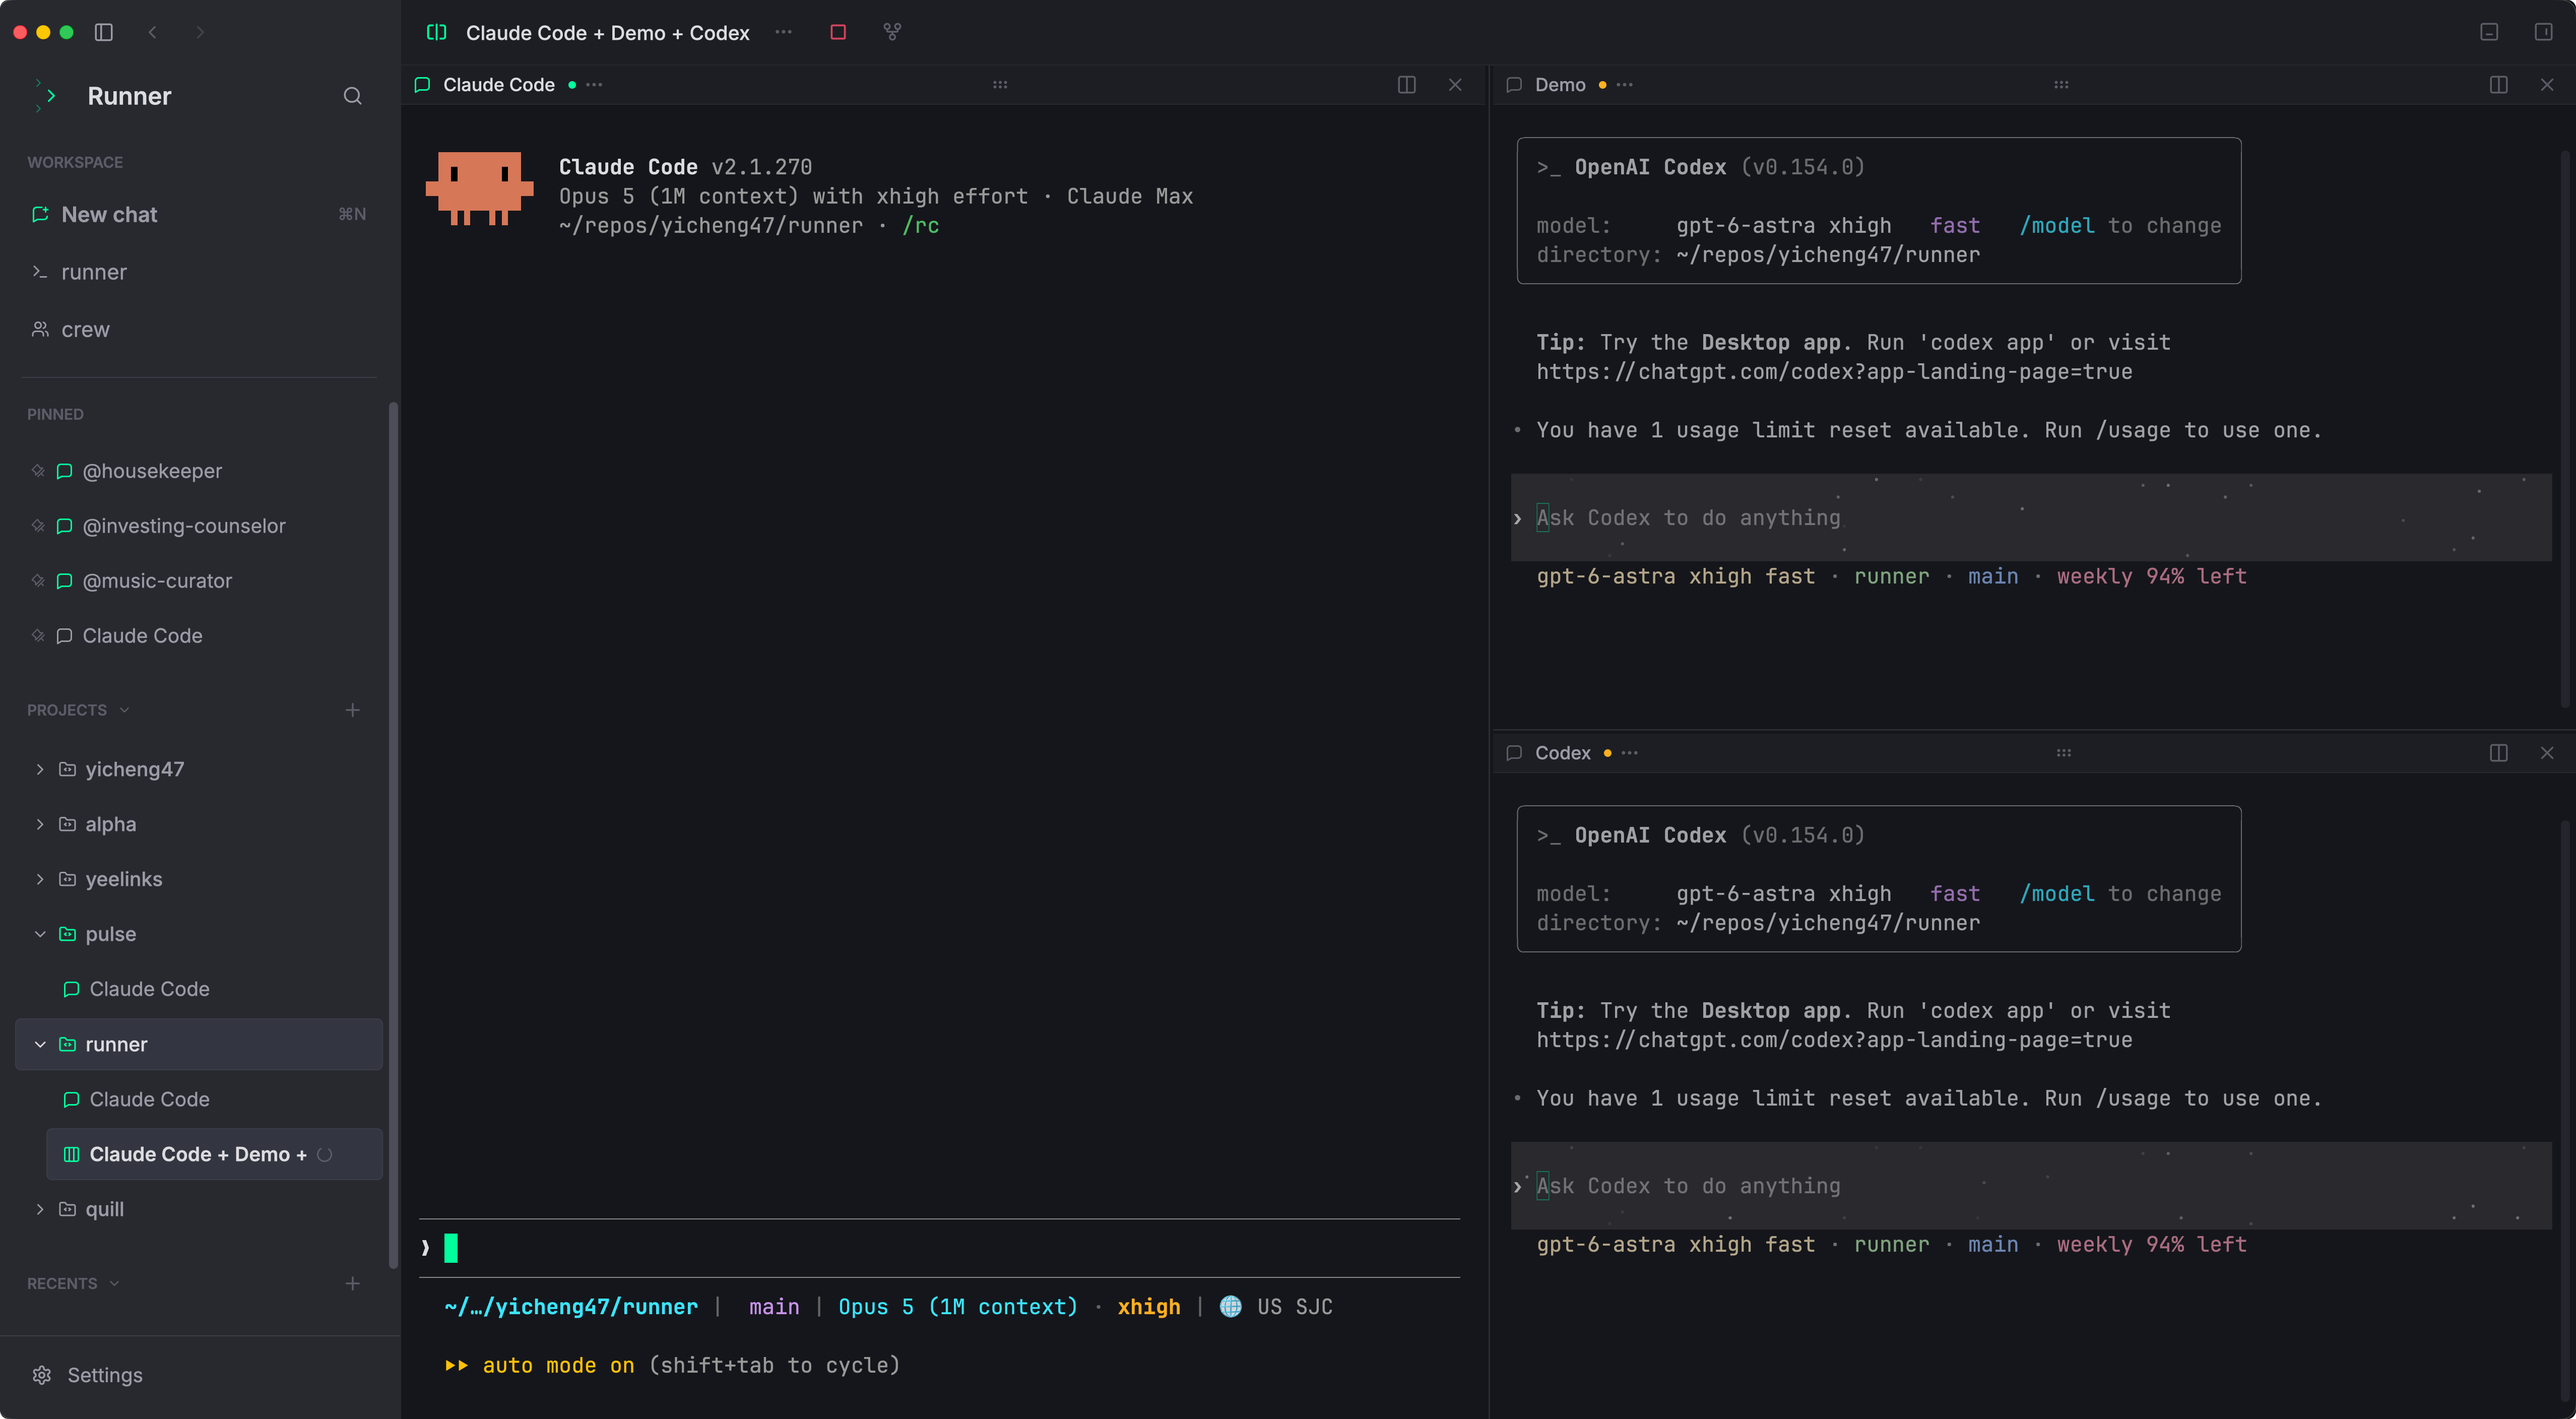The height and width of the screenshot is (1419, 2576).
Task: Click the globe icon in Claude status line
Action: (x=1230, y=1307)
